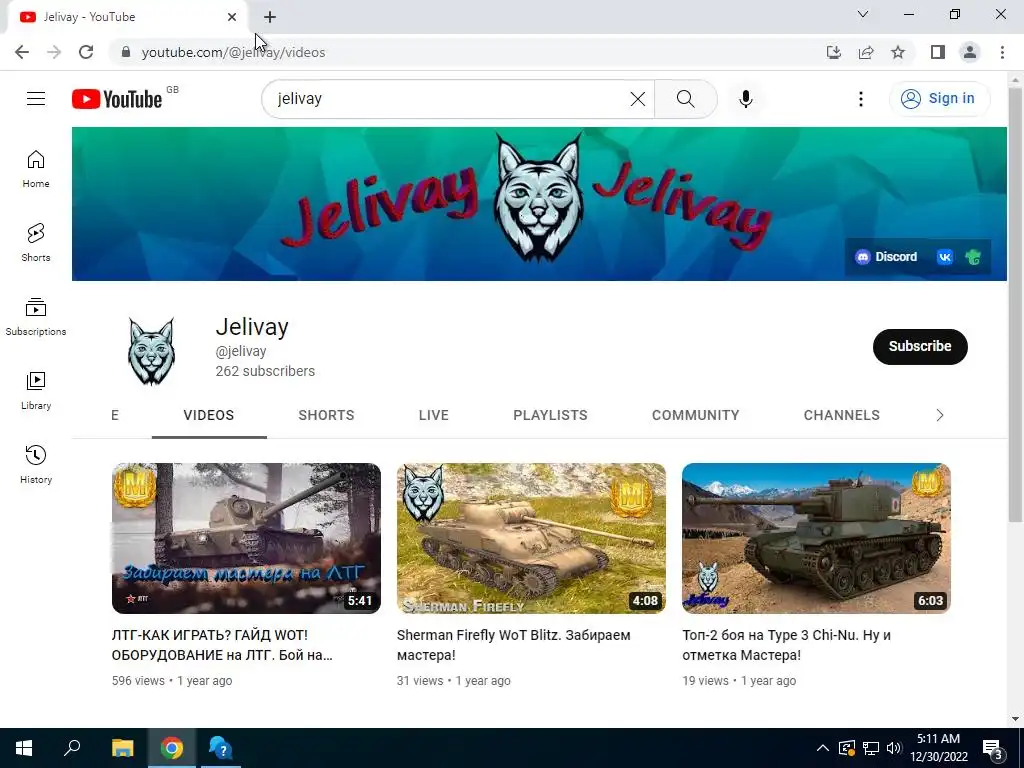Open the Windows Start menu
Image resolution: width=1024 pixels, height=768 pixels.
point(24,748)
